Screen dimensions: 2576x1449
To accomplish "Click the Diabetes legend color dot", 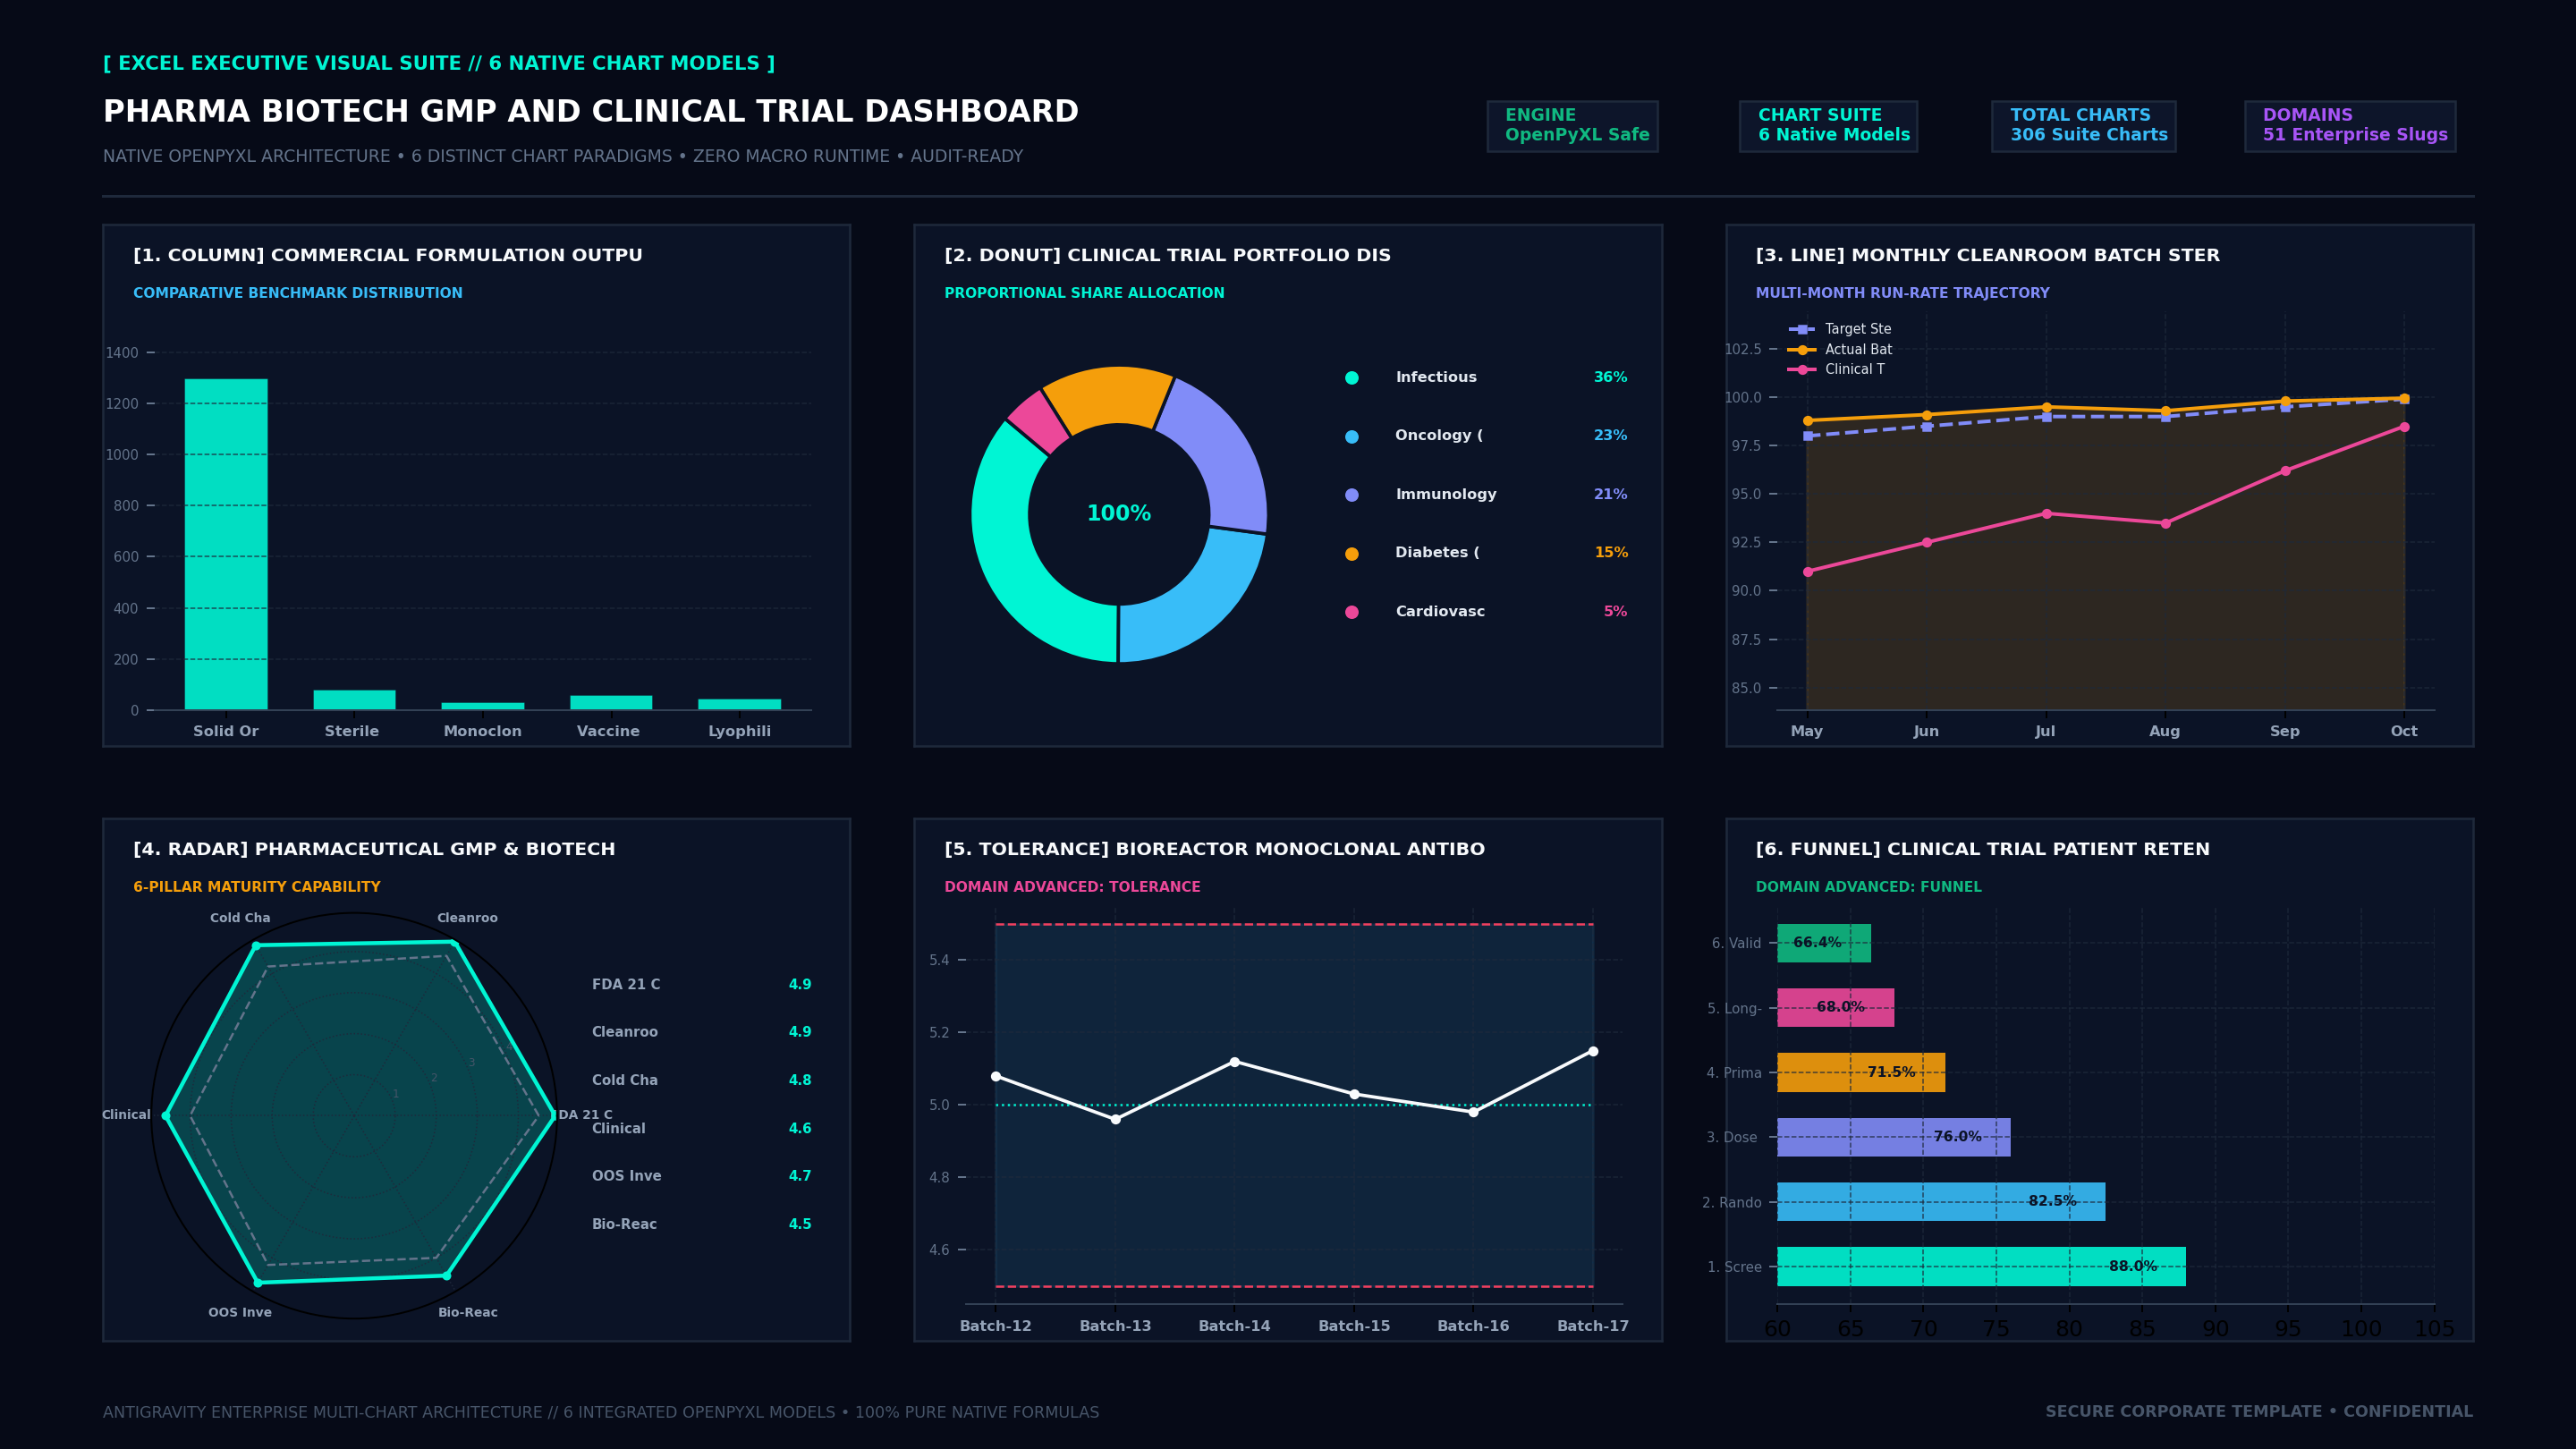I will [x=1352, y=554].
